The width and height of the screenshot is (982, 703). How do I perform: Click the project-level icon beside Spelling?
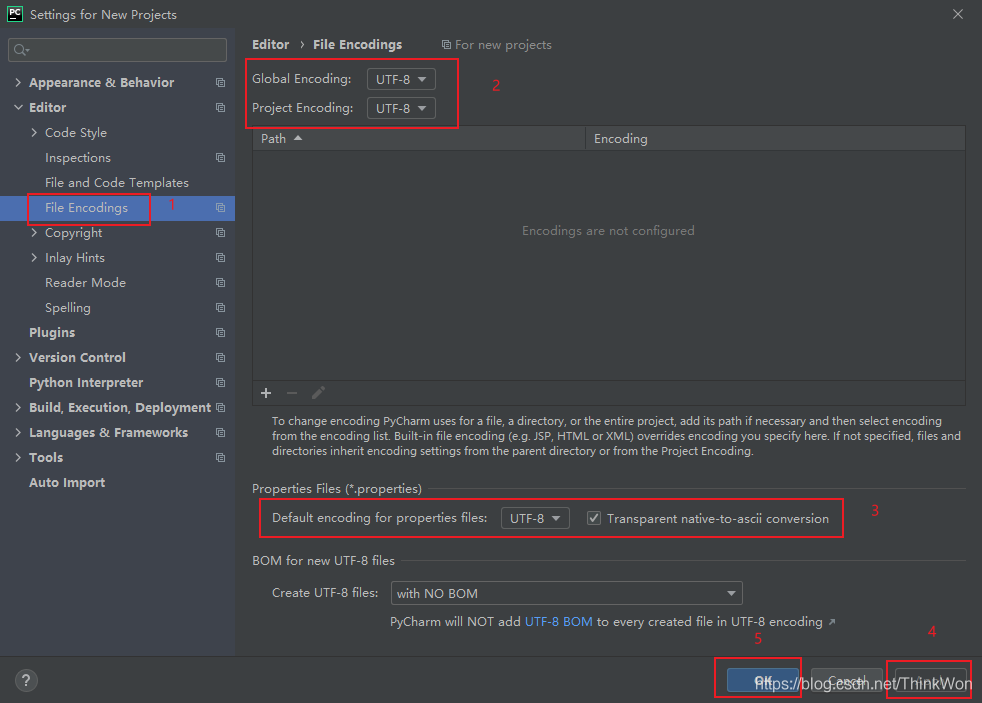click(220, 308)
